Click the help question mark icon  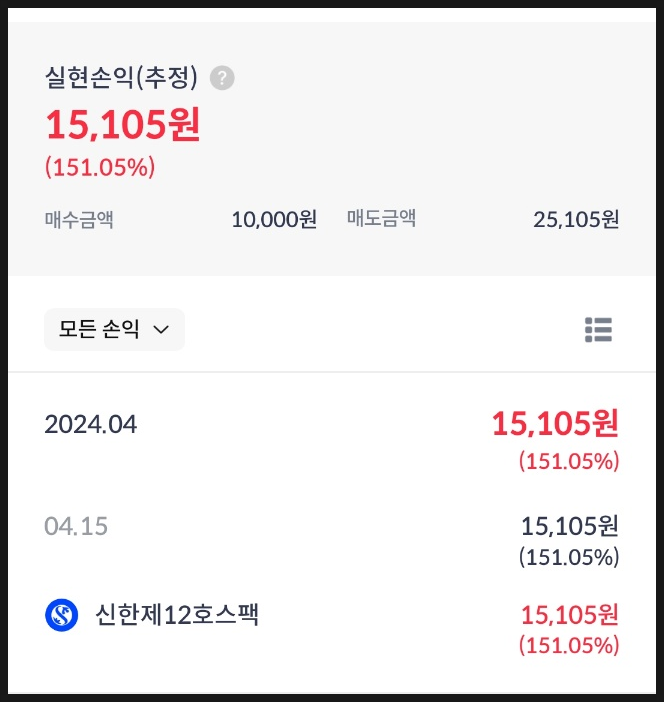(x=222, y=78)
